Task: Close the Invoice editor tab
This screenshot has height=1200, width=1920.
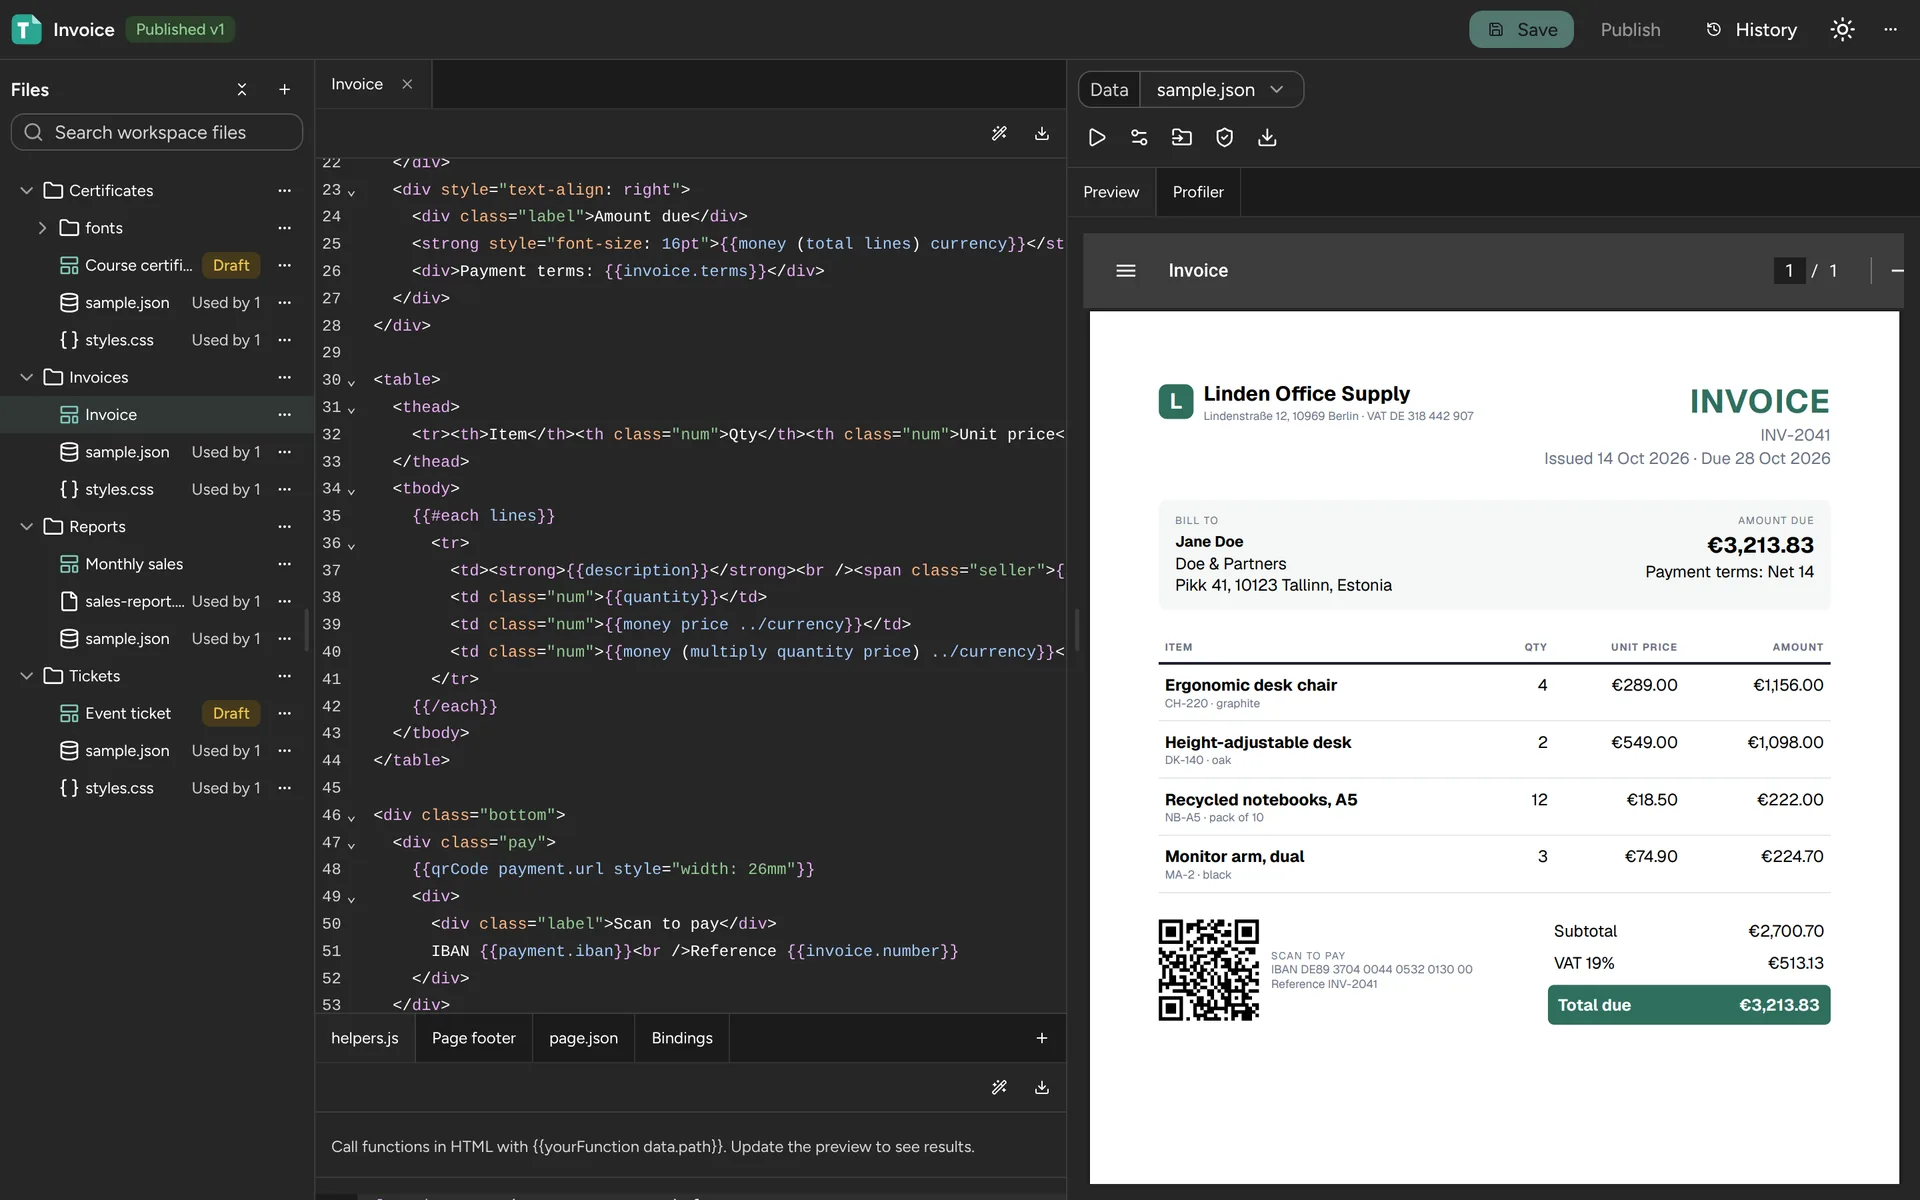Action: [407, 84]
